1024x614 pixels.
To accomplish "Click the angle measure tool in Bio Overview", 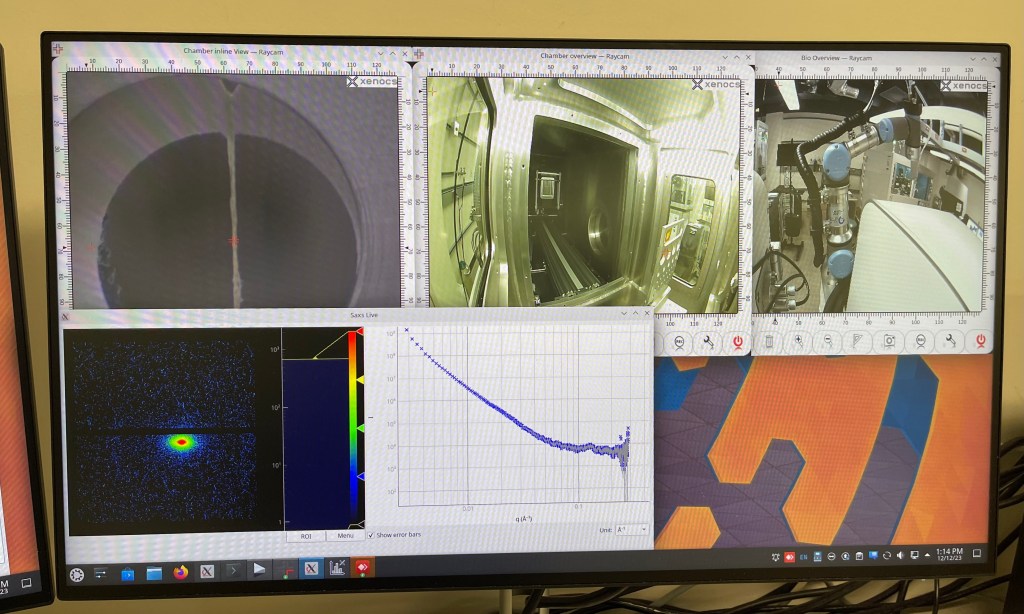I will pyautogui.click(x=857, y=341).
